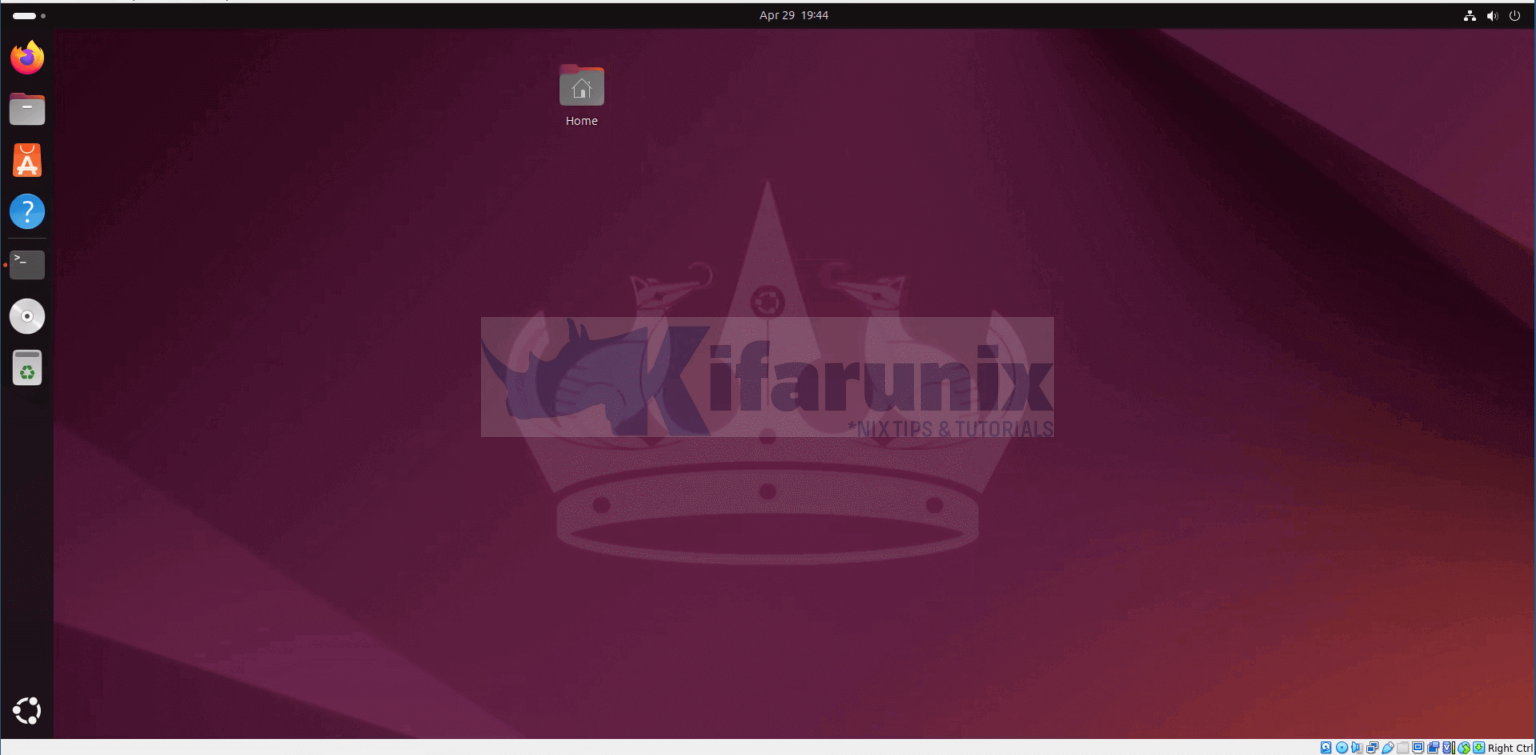Click the shared folders icon in VirtualBox status bar

click(1404, 747)
